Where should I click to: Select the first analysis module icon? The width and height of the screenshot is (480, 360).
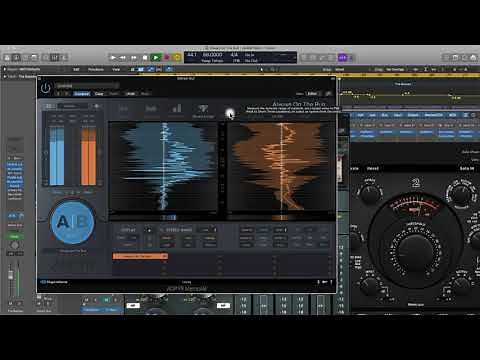(x=124, y=110)
